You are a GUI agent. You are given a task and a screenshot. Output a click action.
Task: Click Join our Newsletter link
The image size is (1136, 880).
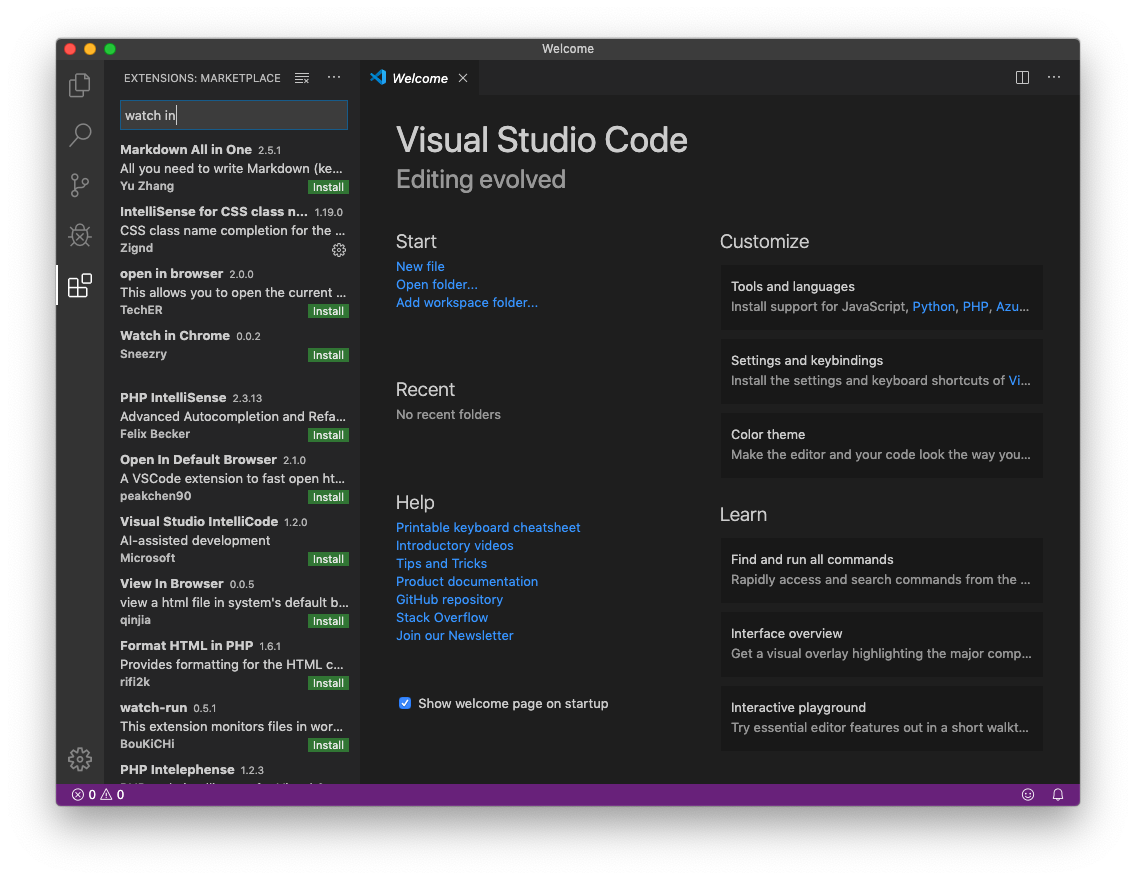pyautogui.click(x=454, y=635)
